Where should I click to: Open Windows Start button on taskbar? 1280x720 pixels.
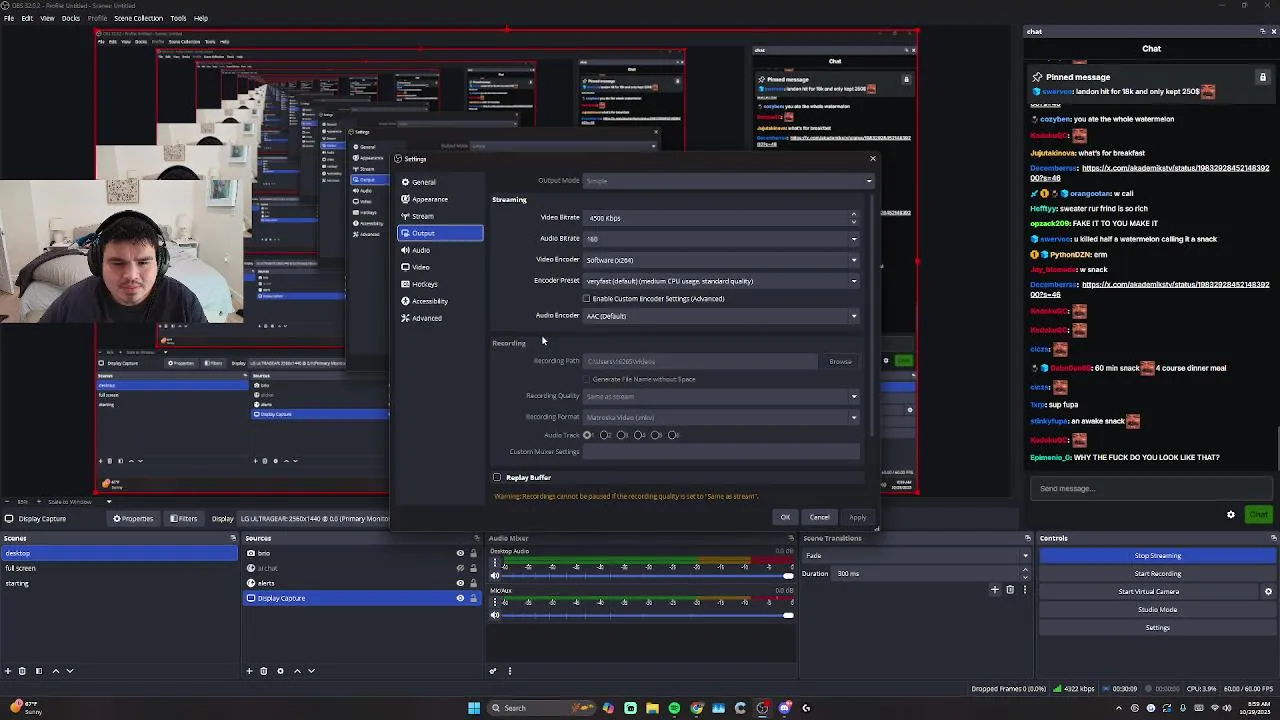point(474,708)
